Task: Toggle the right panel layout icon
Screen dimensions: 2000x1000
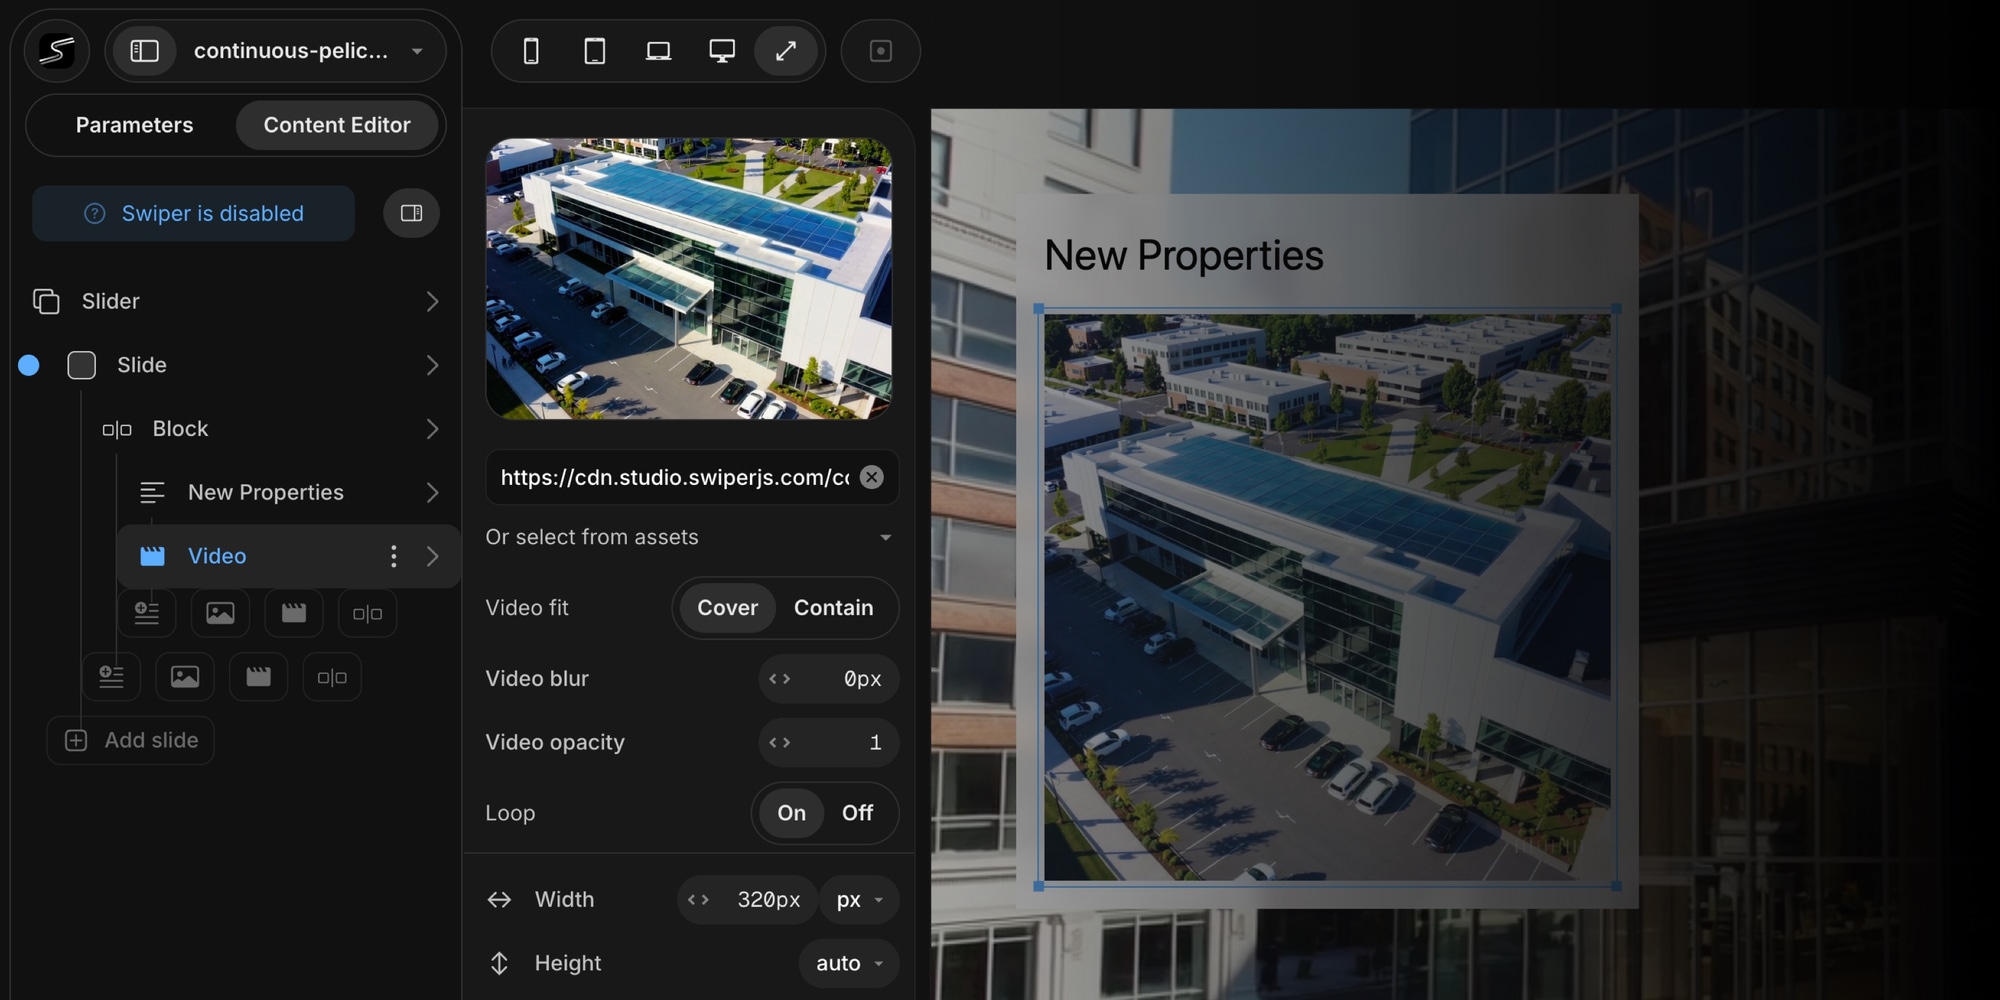Action: coord(411,213)
